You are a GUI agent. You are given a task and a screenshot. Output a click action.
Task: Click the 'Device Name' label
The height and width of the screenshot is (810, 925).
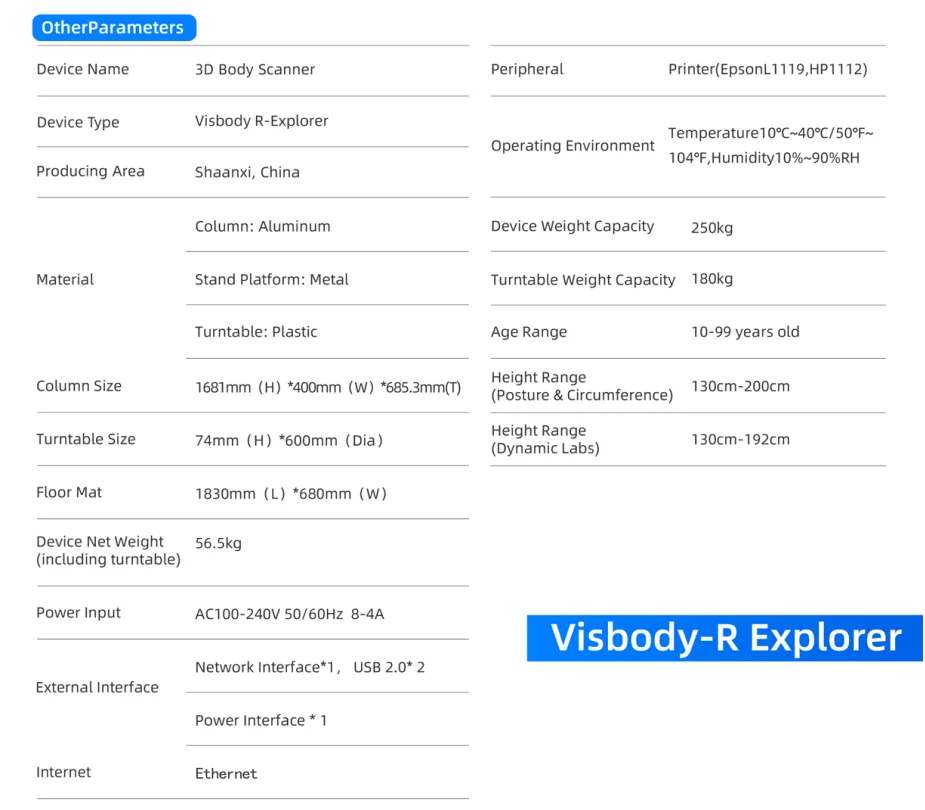[x=83, y=70]
